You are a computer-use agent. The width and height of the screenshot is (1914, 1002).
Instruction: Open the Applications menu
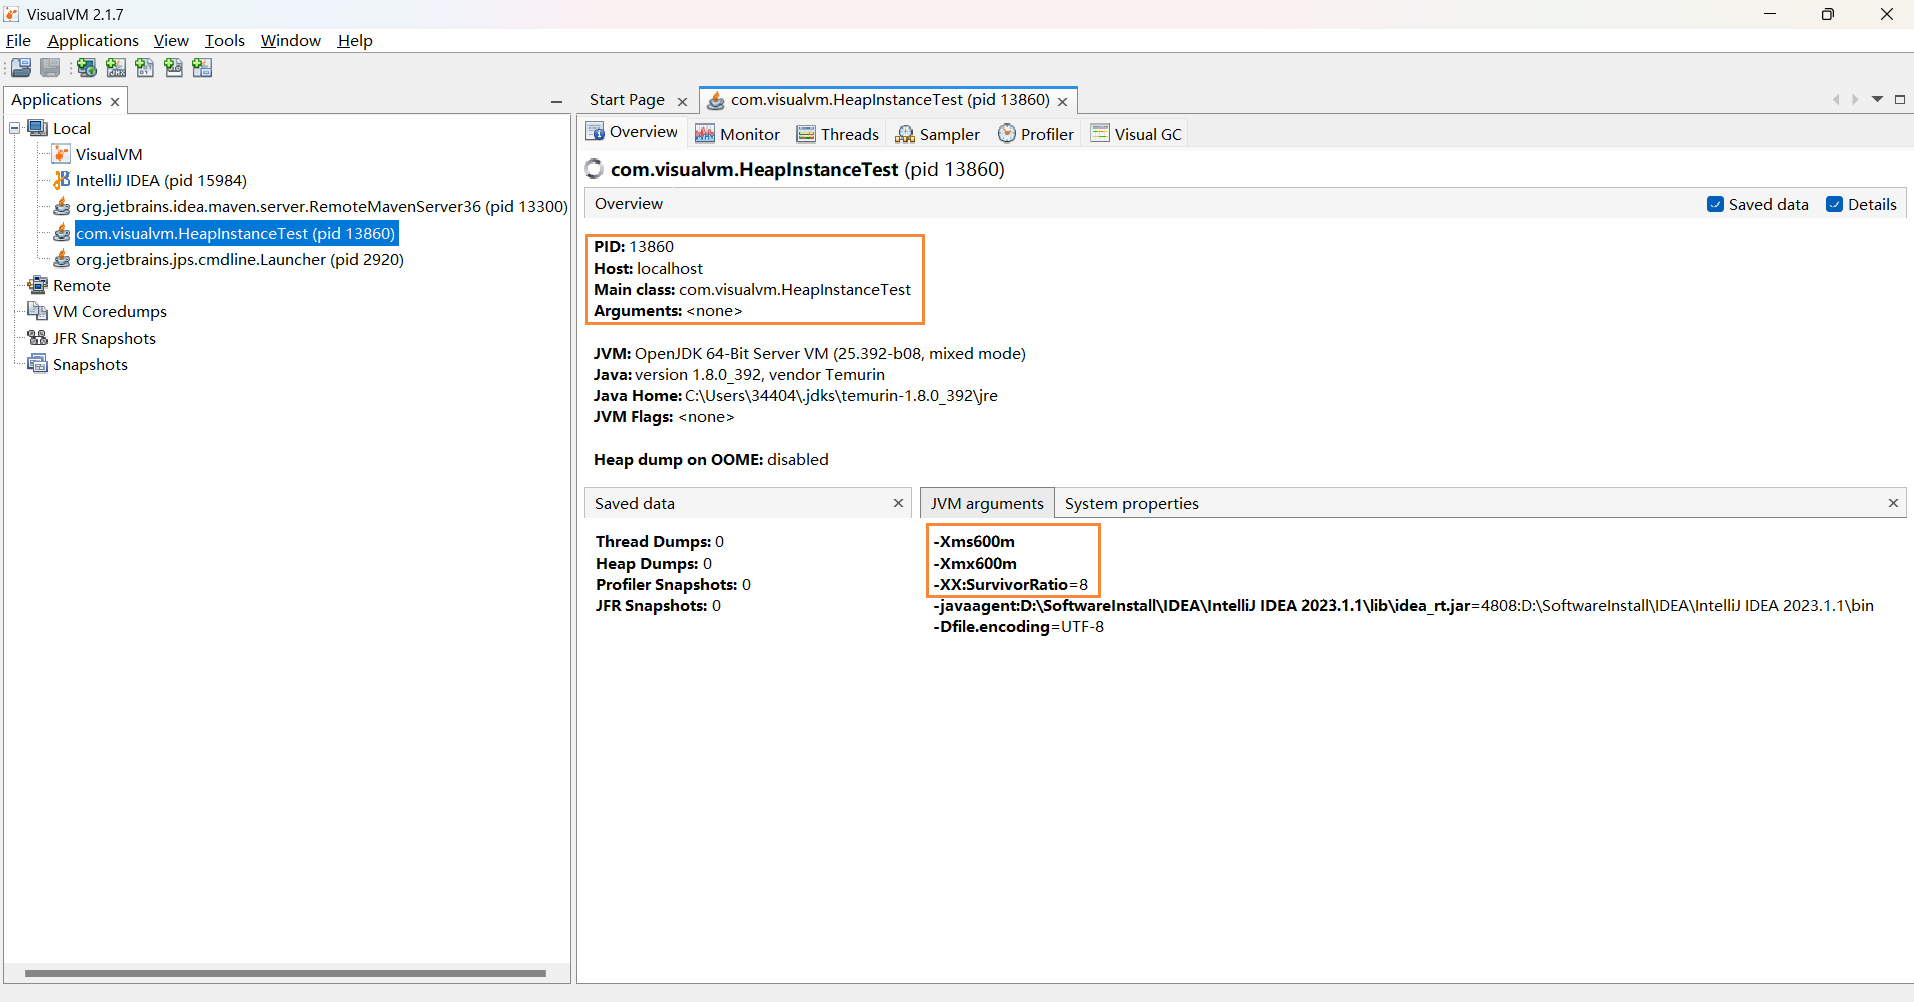[93, 40]
